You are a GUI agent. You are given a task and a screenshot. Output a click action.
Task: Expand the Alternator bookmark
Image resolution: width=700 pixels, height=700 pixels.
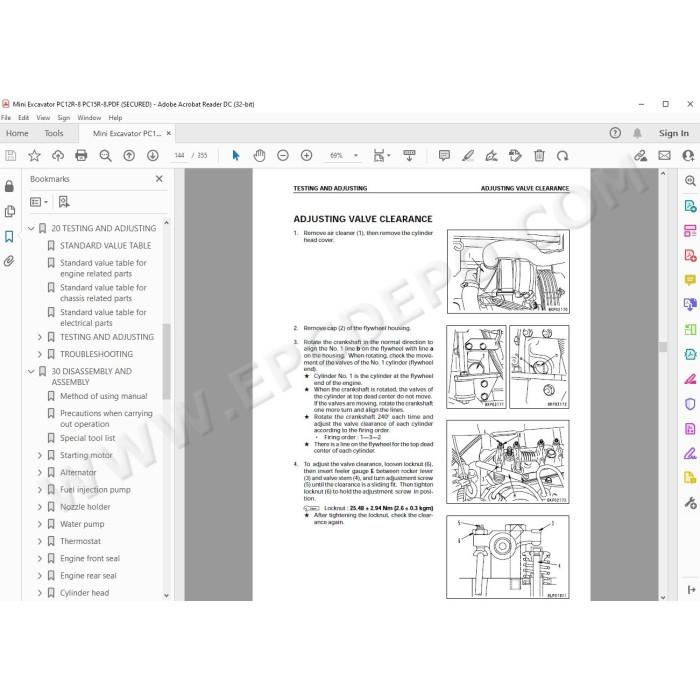(x=40, y=473)
